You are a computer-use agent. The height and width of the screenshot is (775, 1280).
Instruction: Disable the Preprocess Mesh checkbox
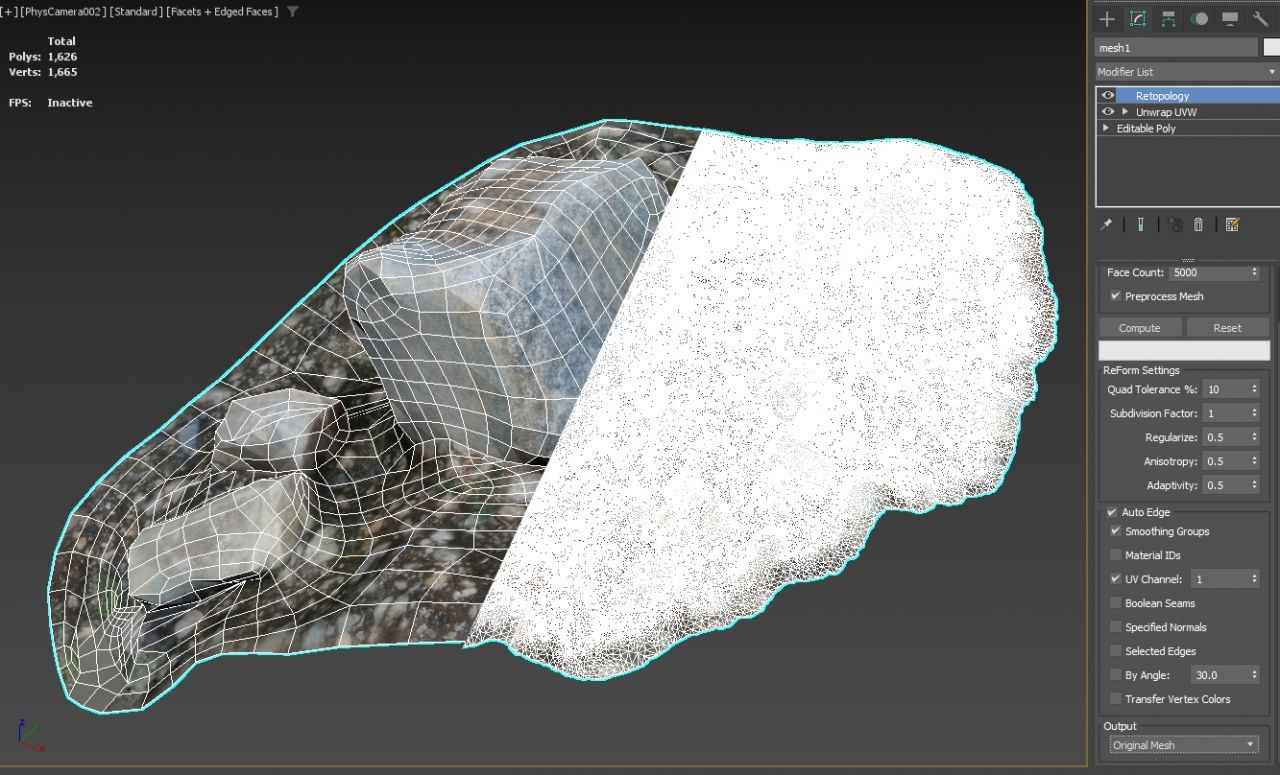pyautogui.click(x=1115, y=296)
